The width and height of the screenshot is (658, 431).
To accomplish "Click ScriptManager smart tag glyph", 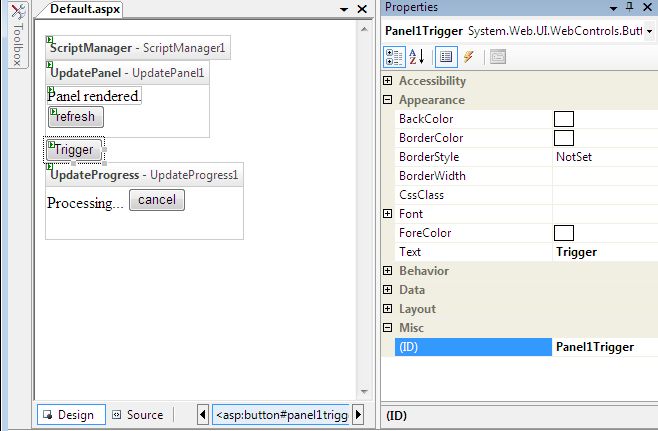I will pyautogui.click(x=49, y=39).
